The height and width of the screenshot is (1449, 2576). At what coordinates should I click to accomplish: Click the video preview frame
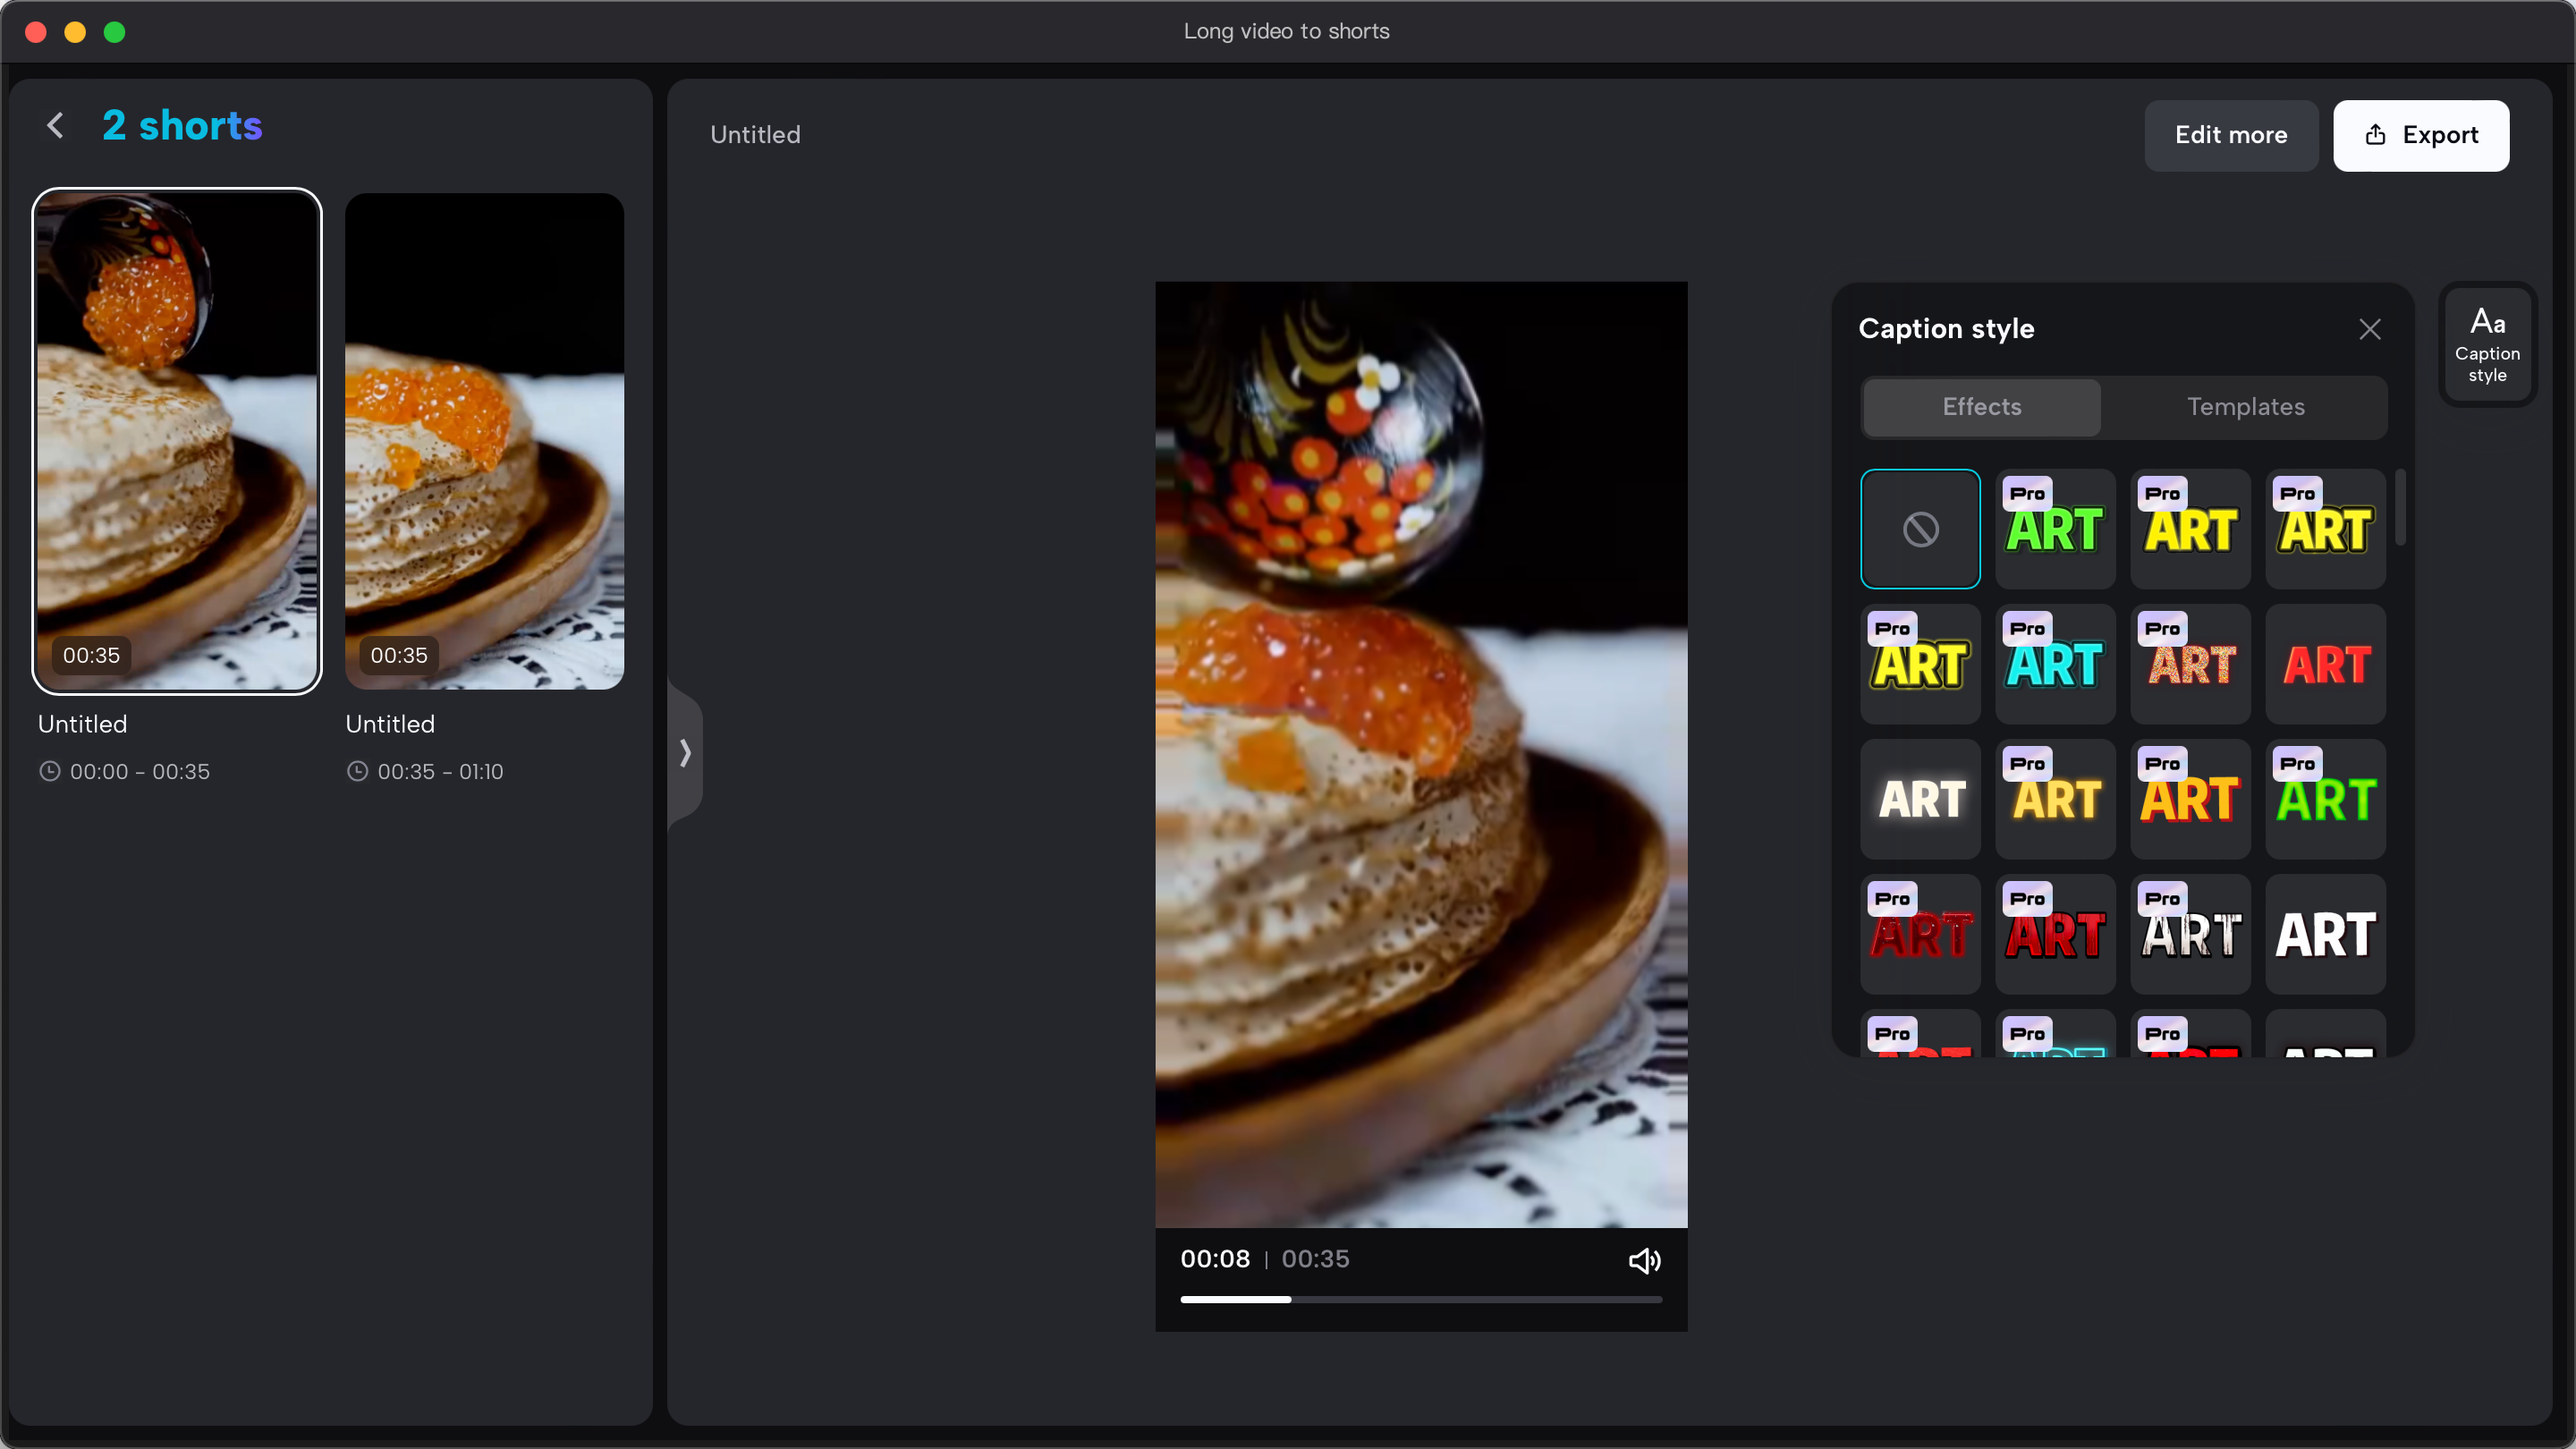[1421, 754]
